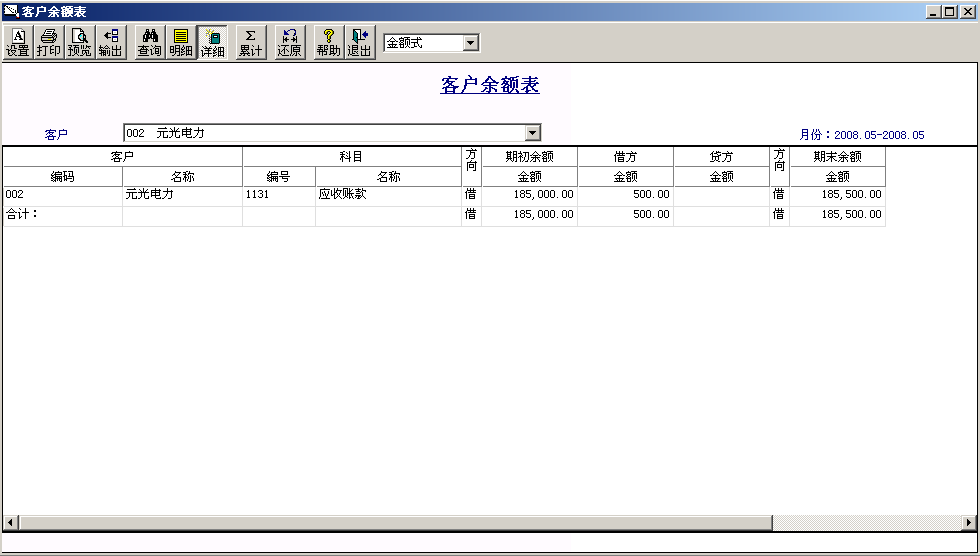
Task: Open 查询 (Query) with the binoculars icon
Action: 150,42
